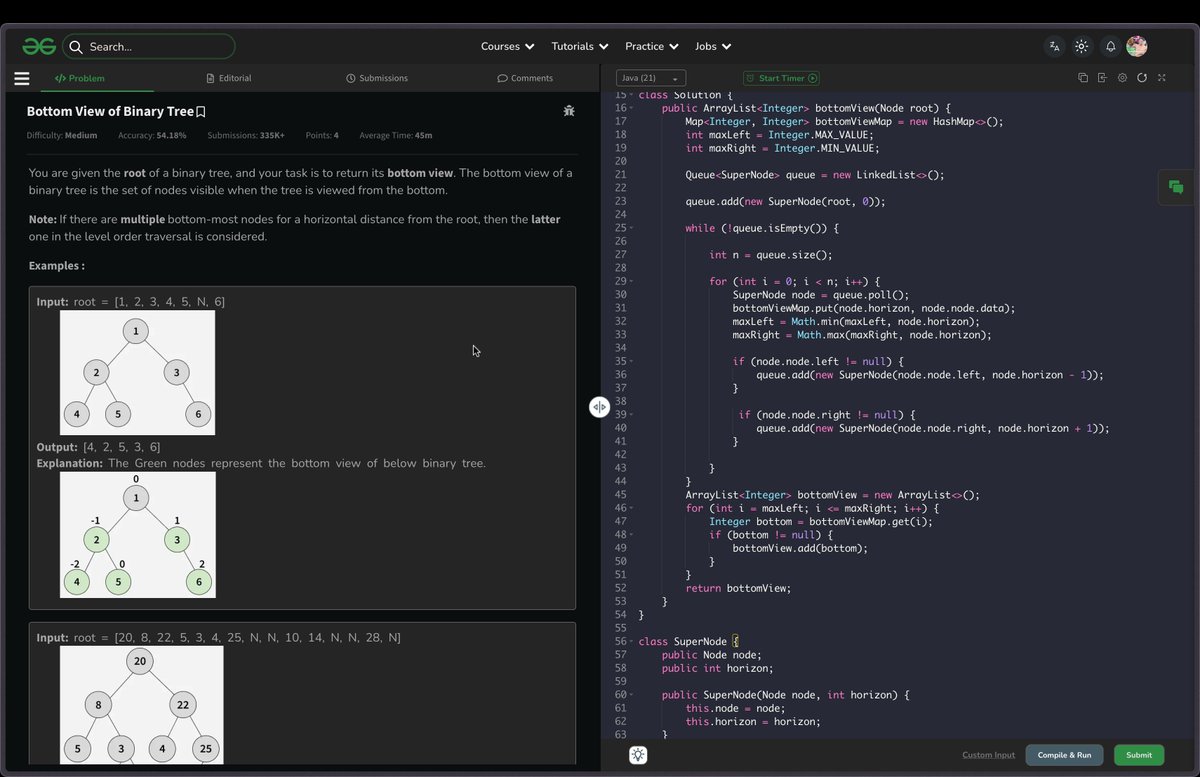Click the problem title Bottom View of Binary Tree
Screen dimensions: 1200x777
point(110,112)
